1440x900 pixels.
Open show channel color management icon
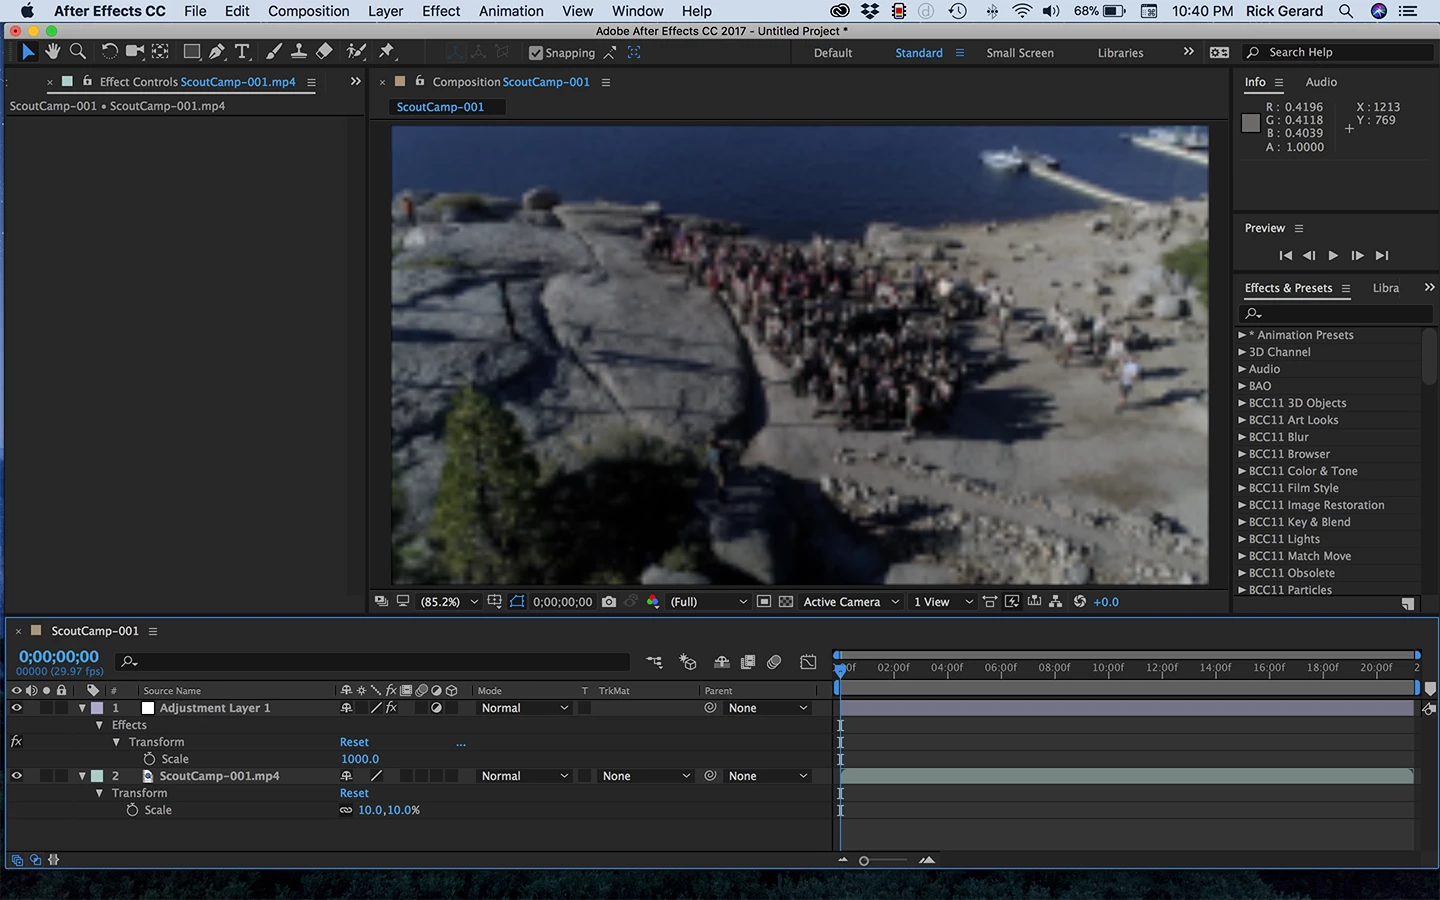[653, 602]
